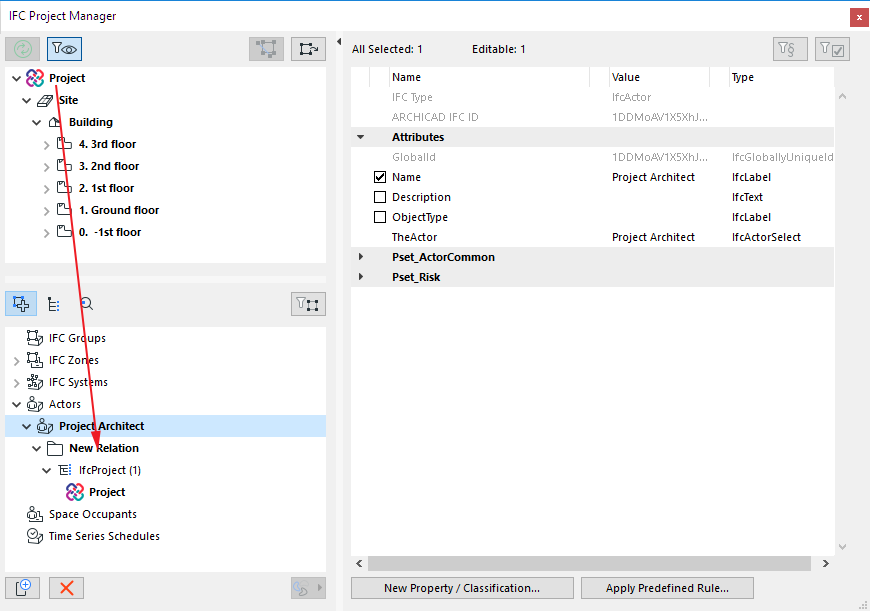Select the IFC Systems item
Image resolution: width=870 pixels, height=611 pixels.
click(x=78, y=382)
